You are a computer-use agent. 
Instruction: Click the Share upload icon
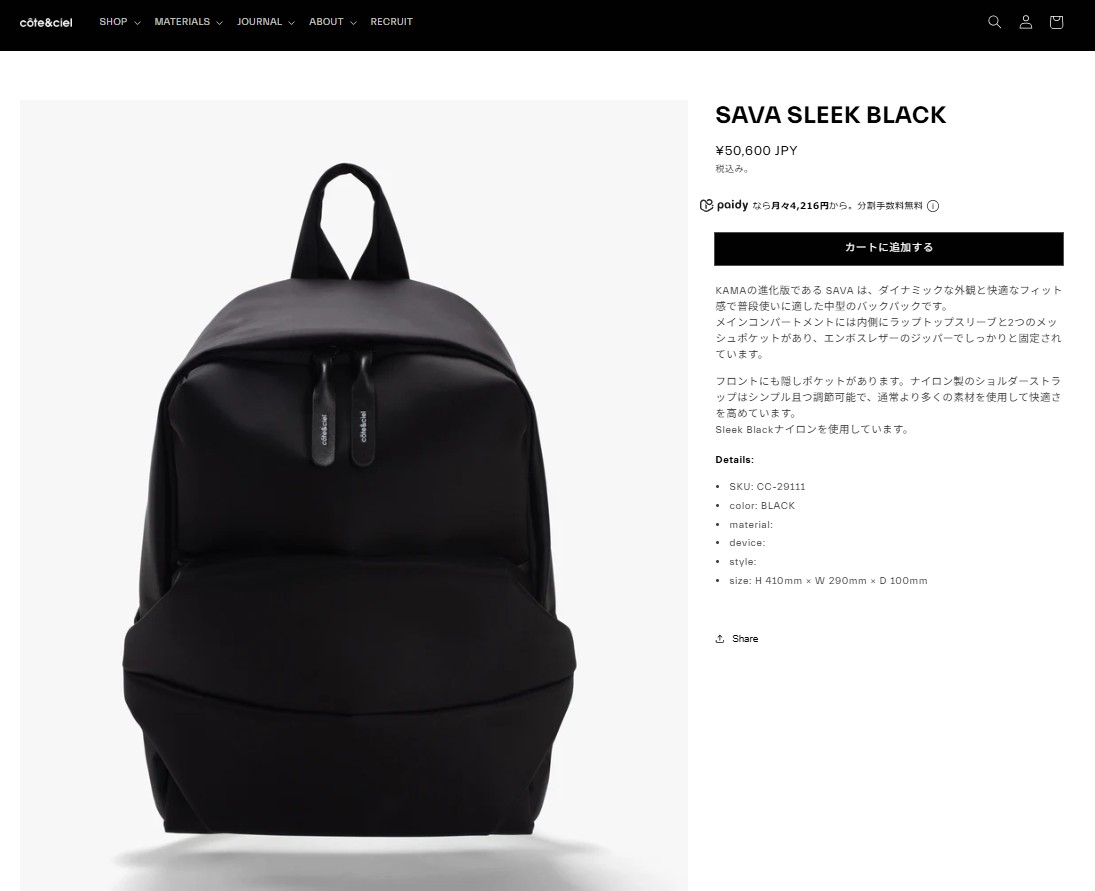pos(720,639)
